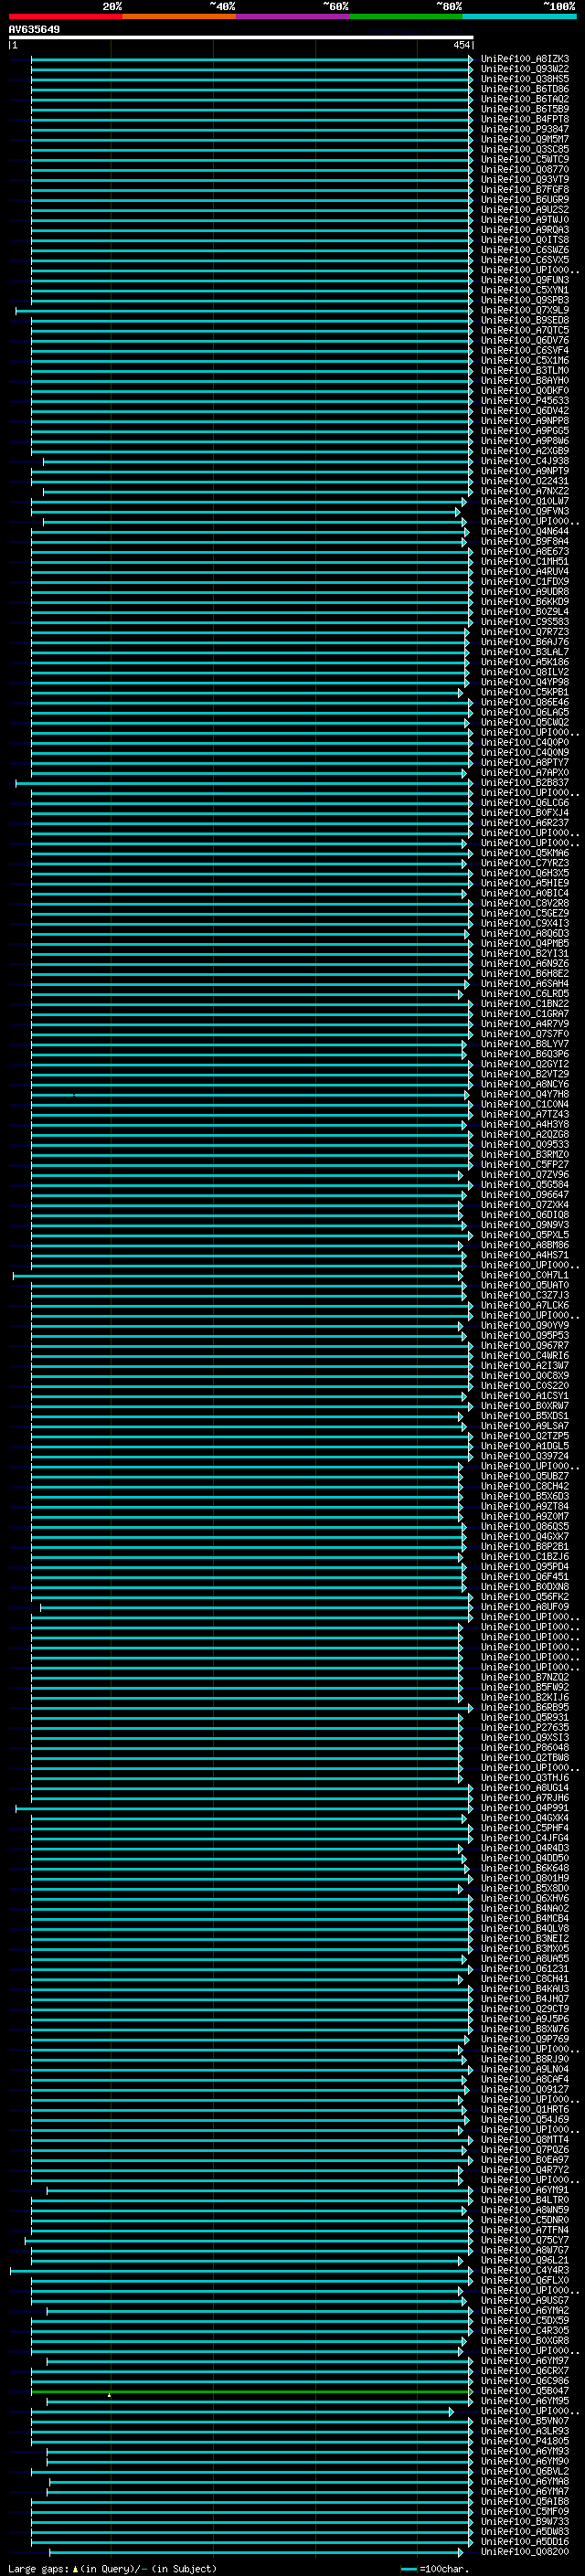This screenshot has width=585, height=2576.
Task: Select hit UniRef100_C4WRI6
Action: click(525, 1355)
